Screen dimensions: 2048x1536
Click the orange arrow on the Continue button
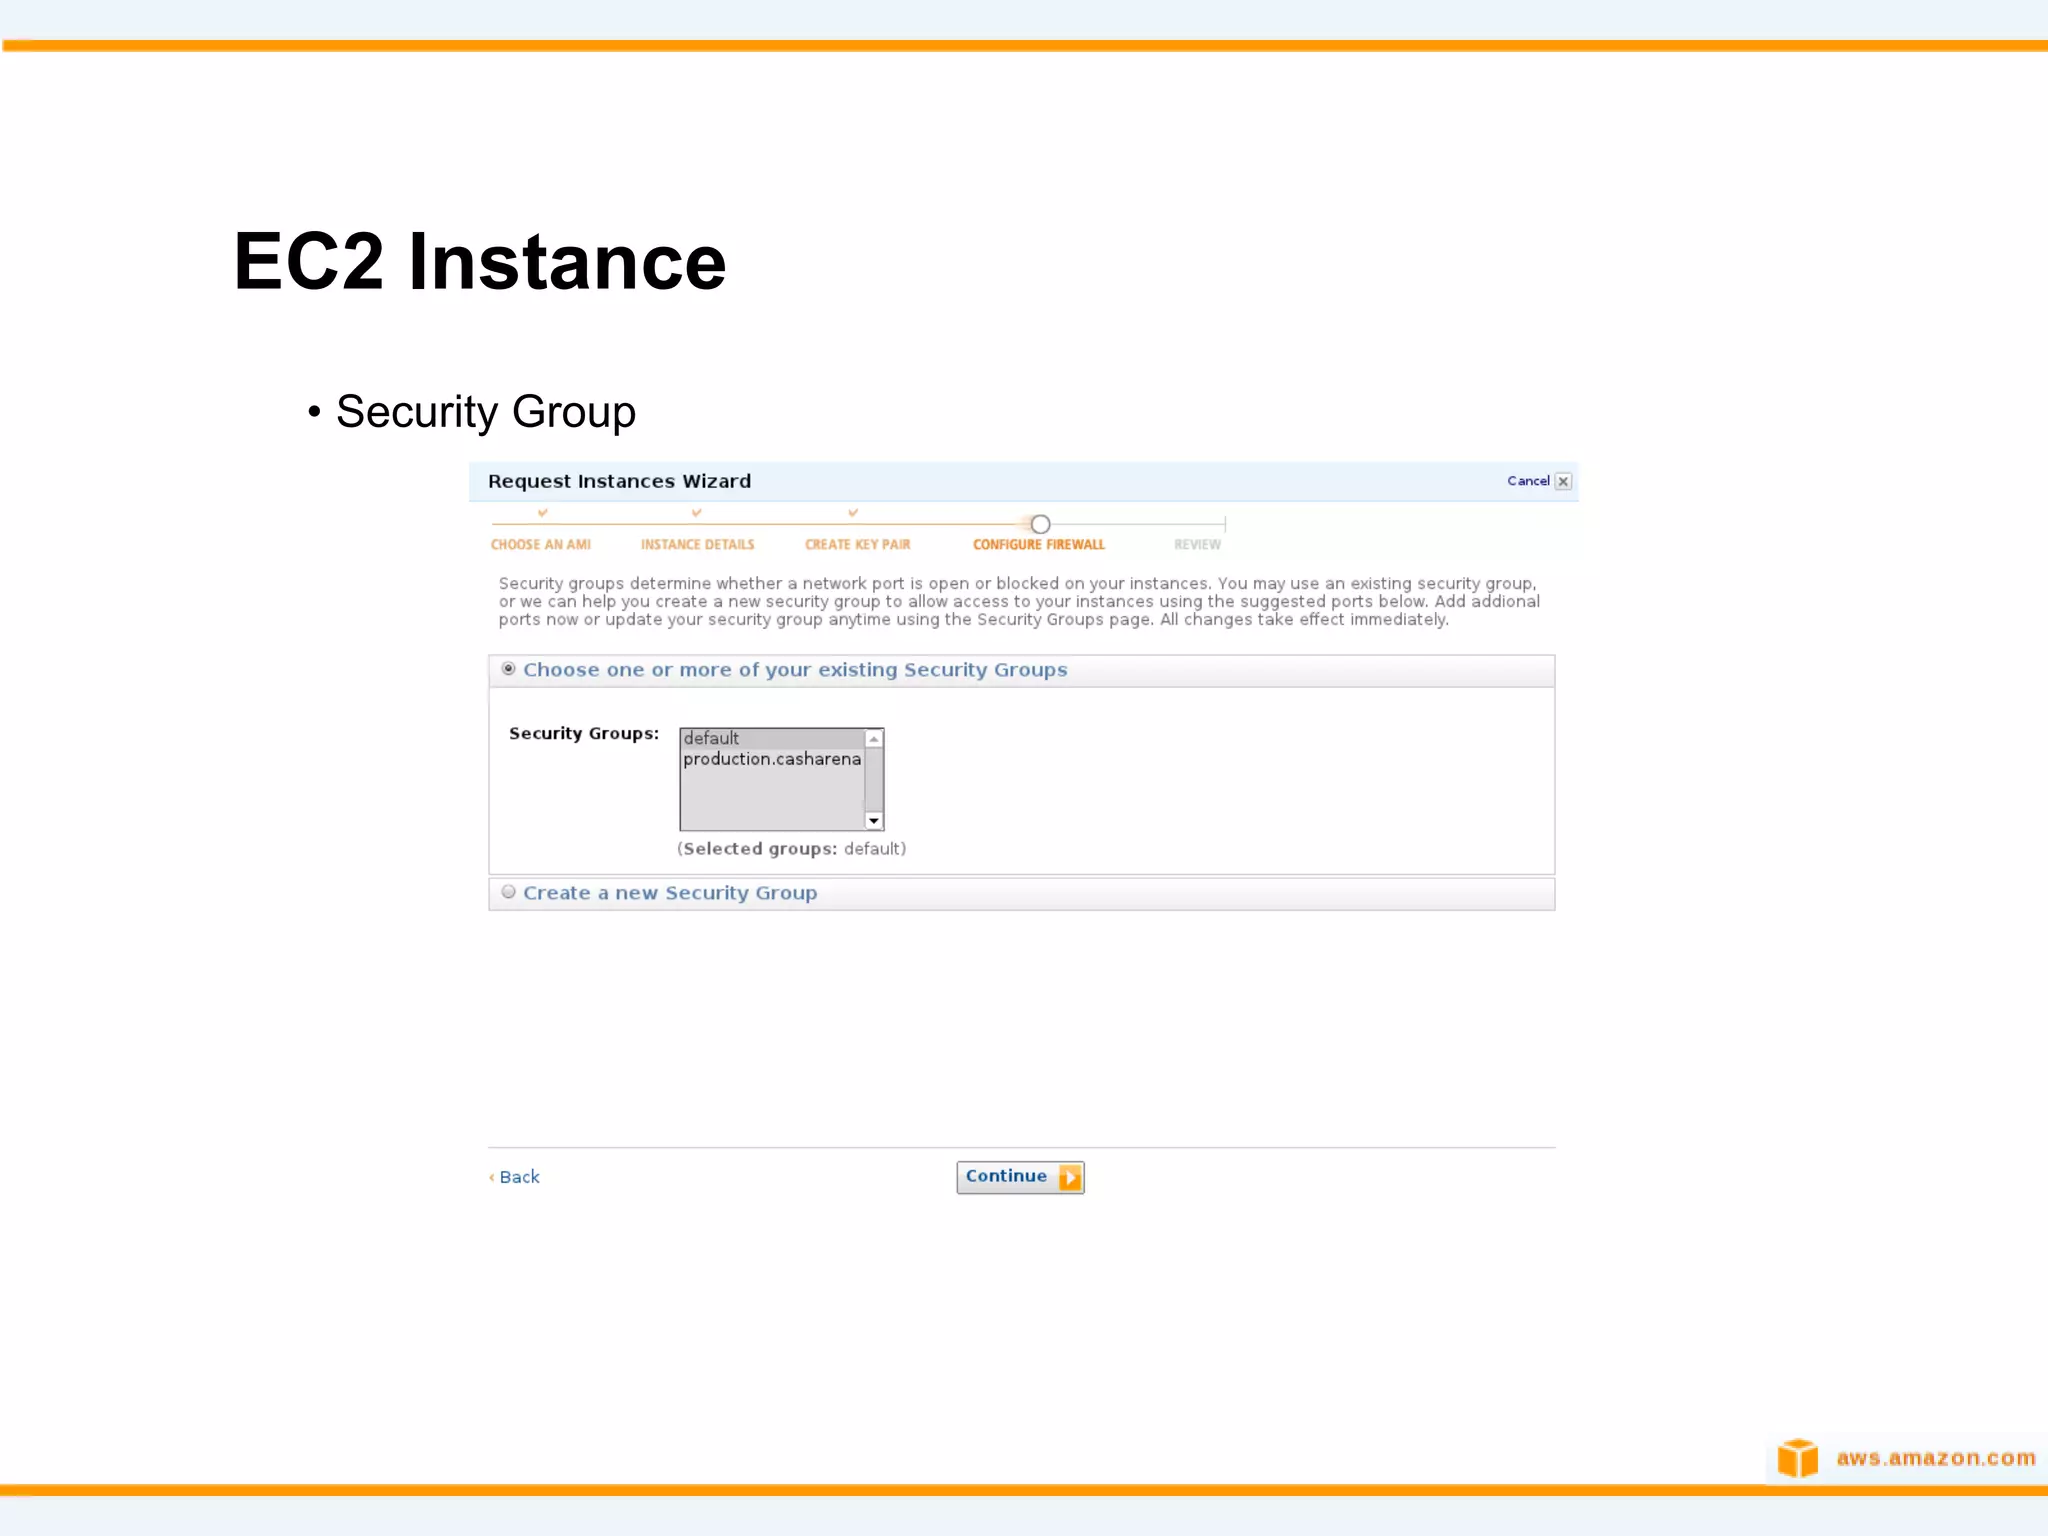click(x=1070, y=1177)
